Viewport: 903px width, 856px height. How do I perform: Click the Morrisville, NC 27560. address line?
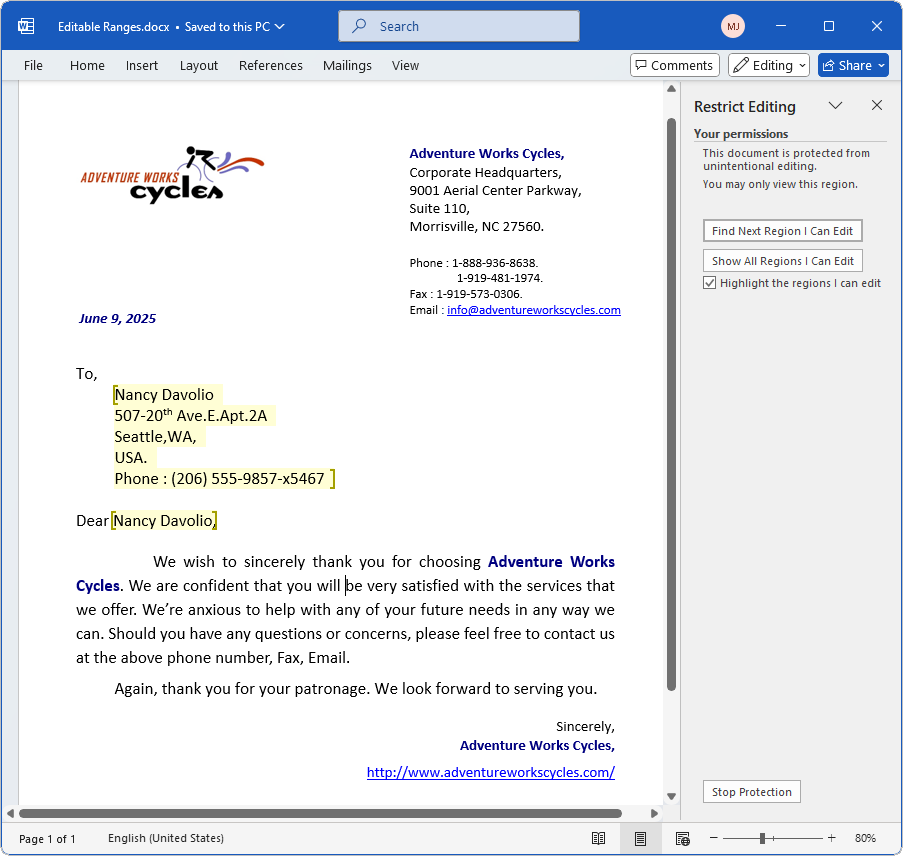coord(476,226)
